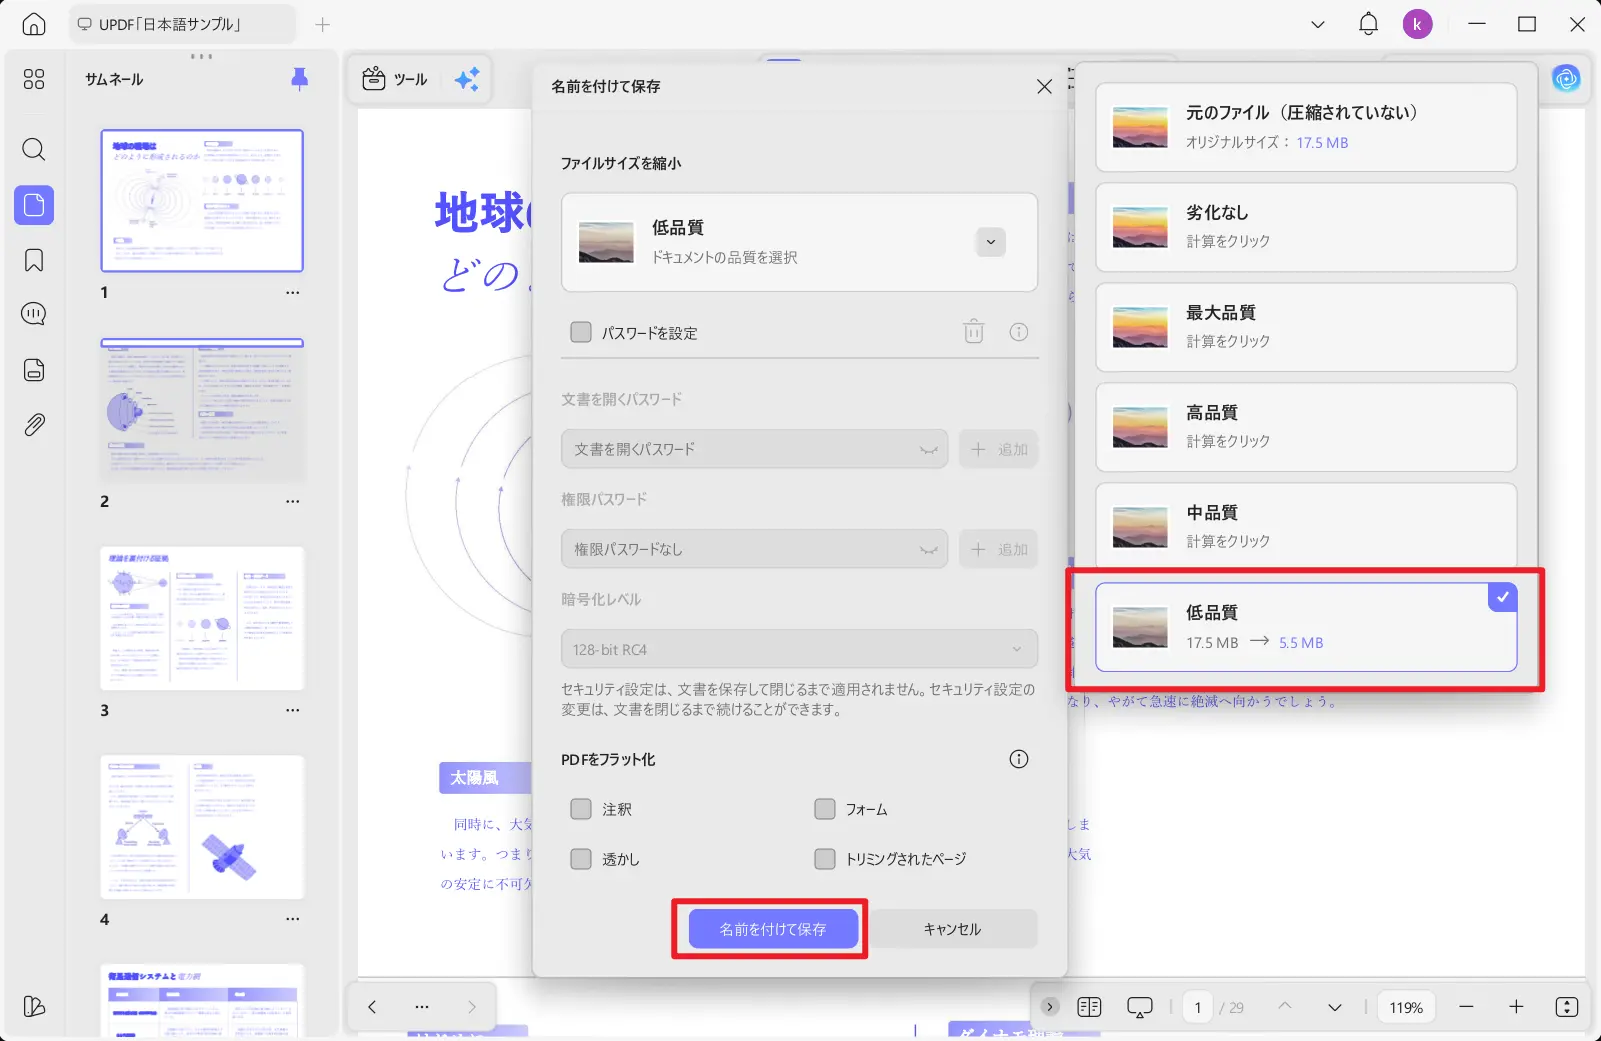Start slideshow presentation mode
Screen dimensions: 1601x1041
click(x=1140, y=1007)
